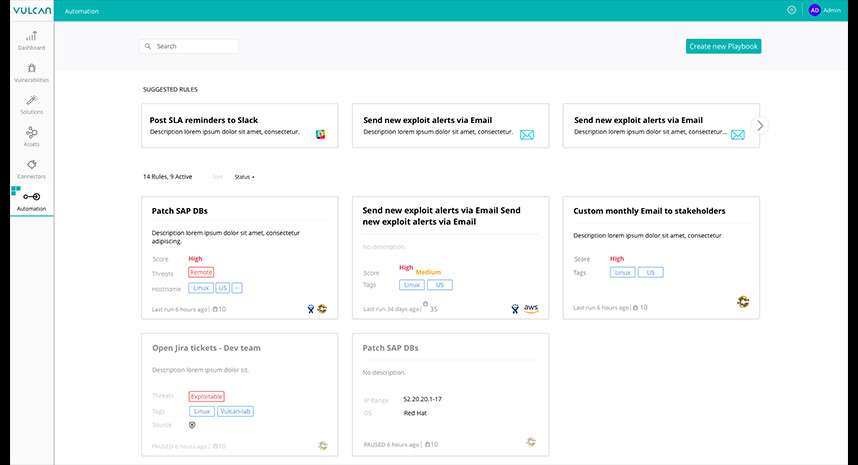Click the Remote threat tag
The width and height of the screenshot is (858, 465).
click(x=201, y=272)
